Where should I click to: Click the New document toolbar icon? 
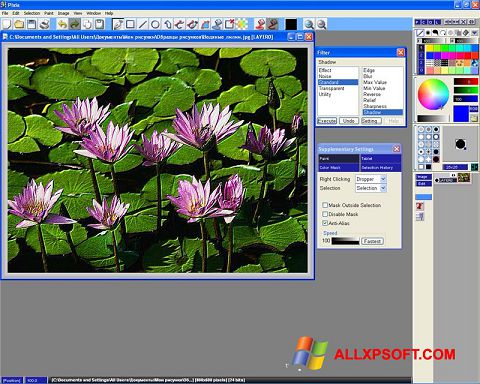pyautogui.click(x=7, y=24)
